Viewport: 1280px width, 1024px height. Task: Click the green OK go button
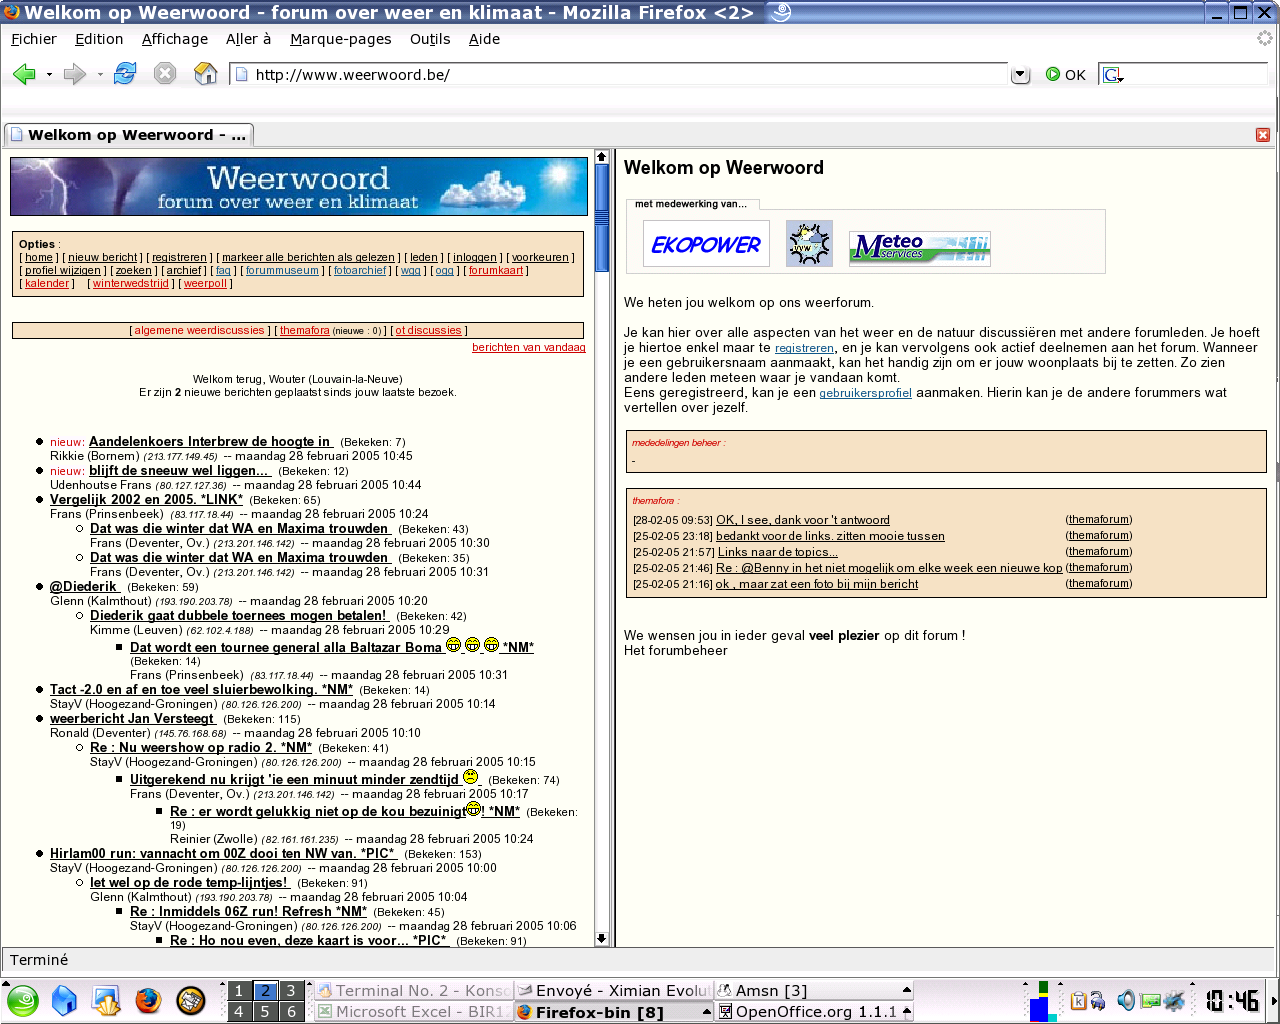1066,75
